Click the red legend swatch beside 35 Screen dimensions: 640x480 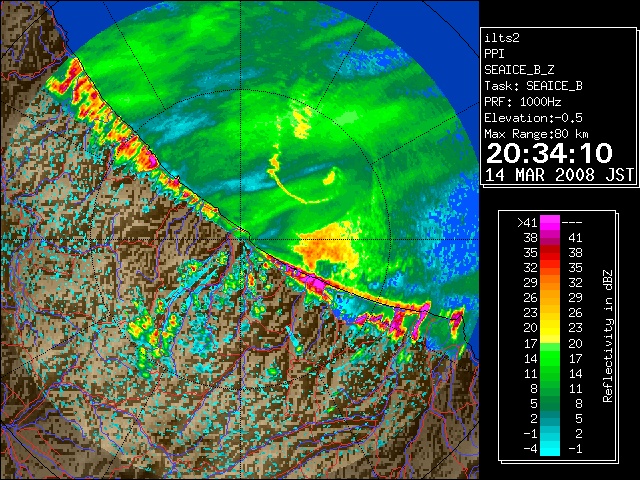[550, 253]
